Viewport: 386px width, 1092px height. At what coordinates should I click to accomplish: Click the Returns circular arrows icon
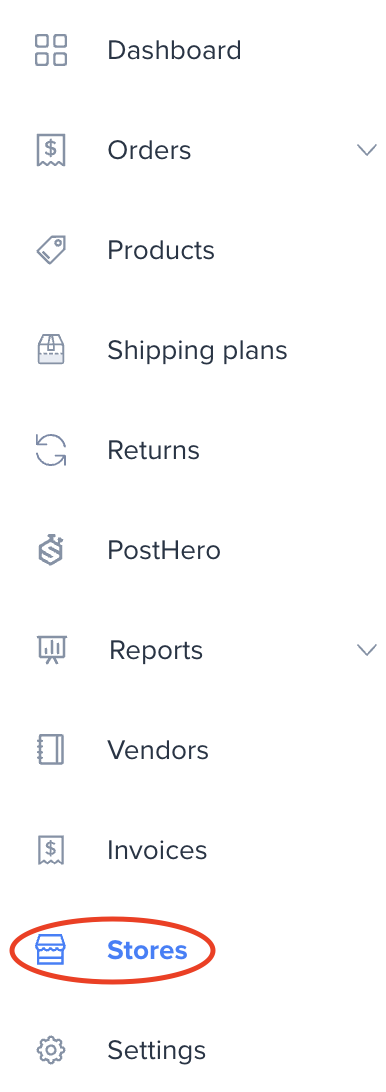(51, 450)
